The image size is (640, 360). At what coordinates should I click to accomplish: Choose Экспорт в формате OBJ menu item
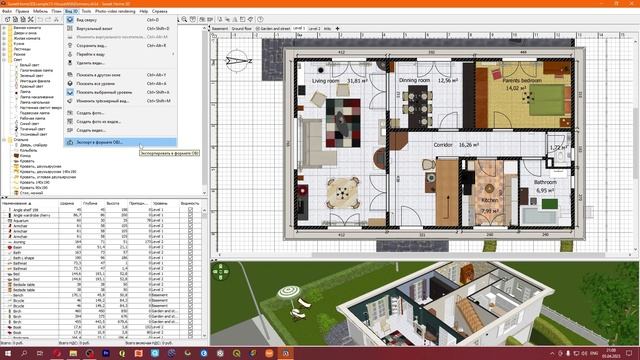tap(120, 142)
